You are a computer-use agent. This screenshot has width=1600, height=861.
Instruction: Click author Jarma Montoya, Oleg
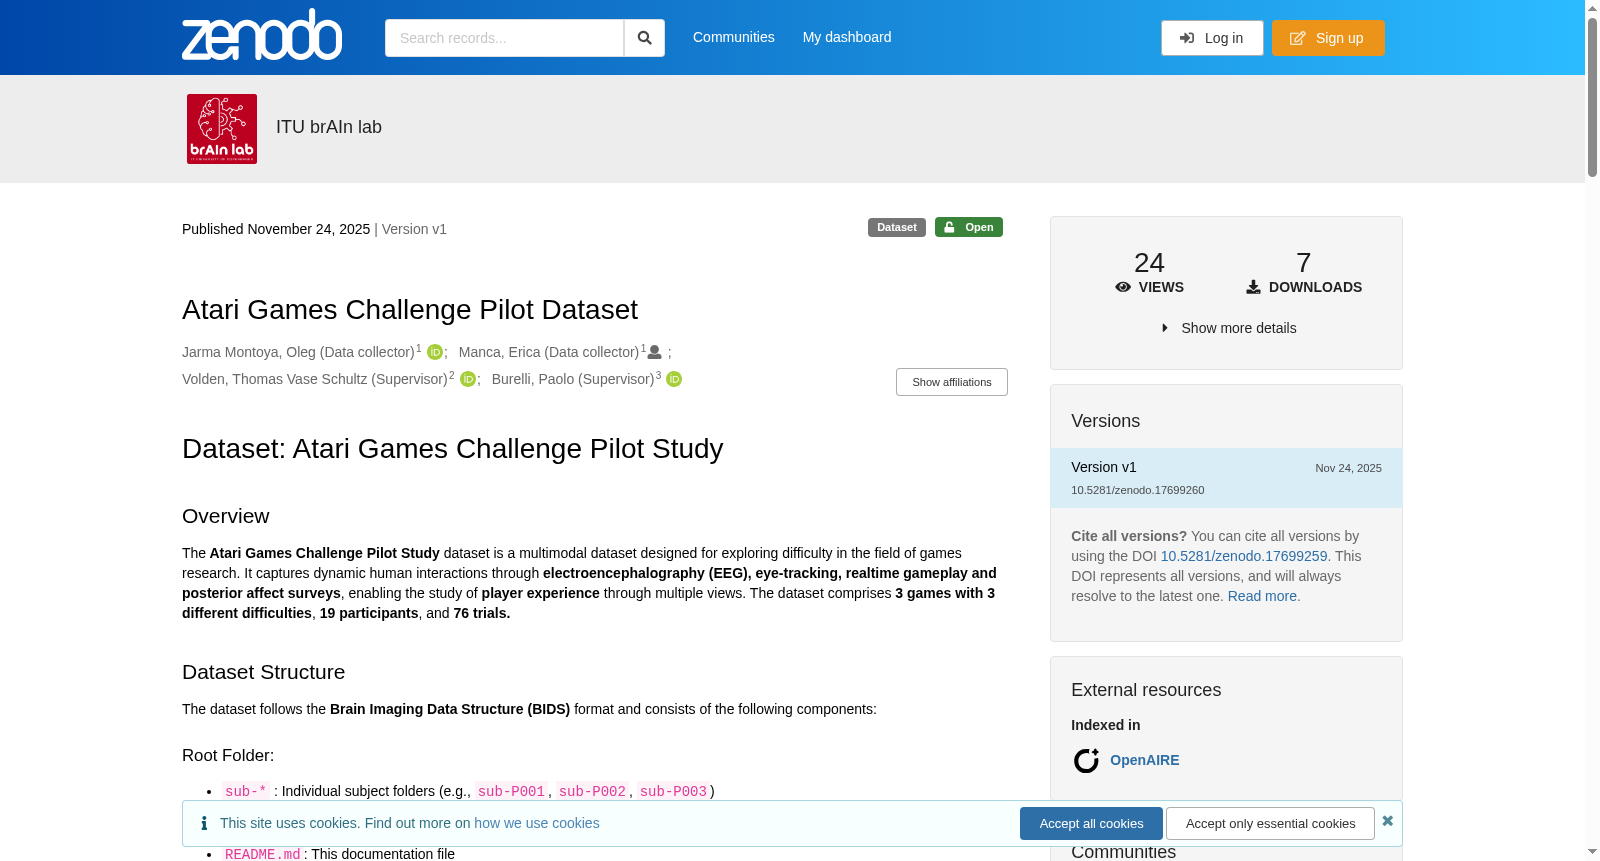tap(298, 352)
